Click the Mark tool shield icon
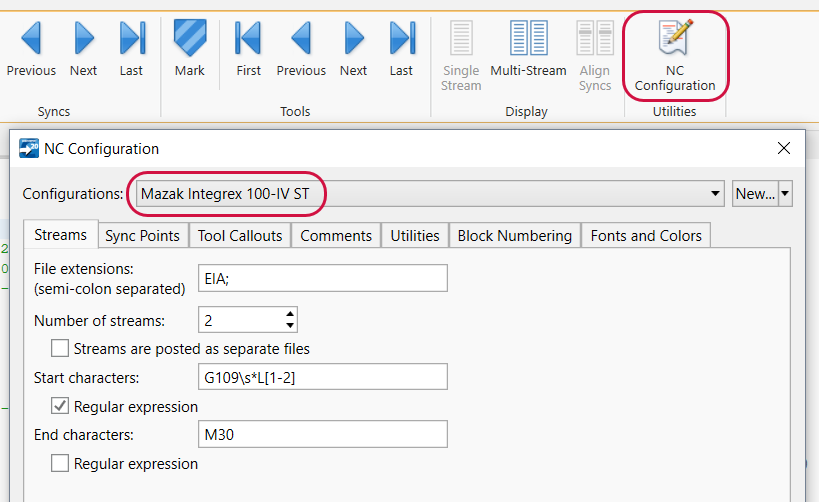 (190, 38)
